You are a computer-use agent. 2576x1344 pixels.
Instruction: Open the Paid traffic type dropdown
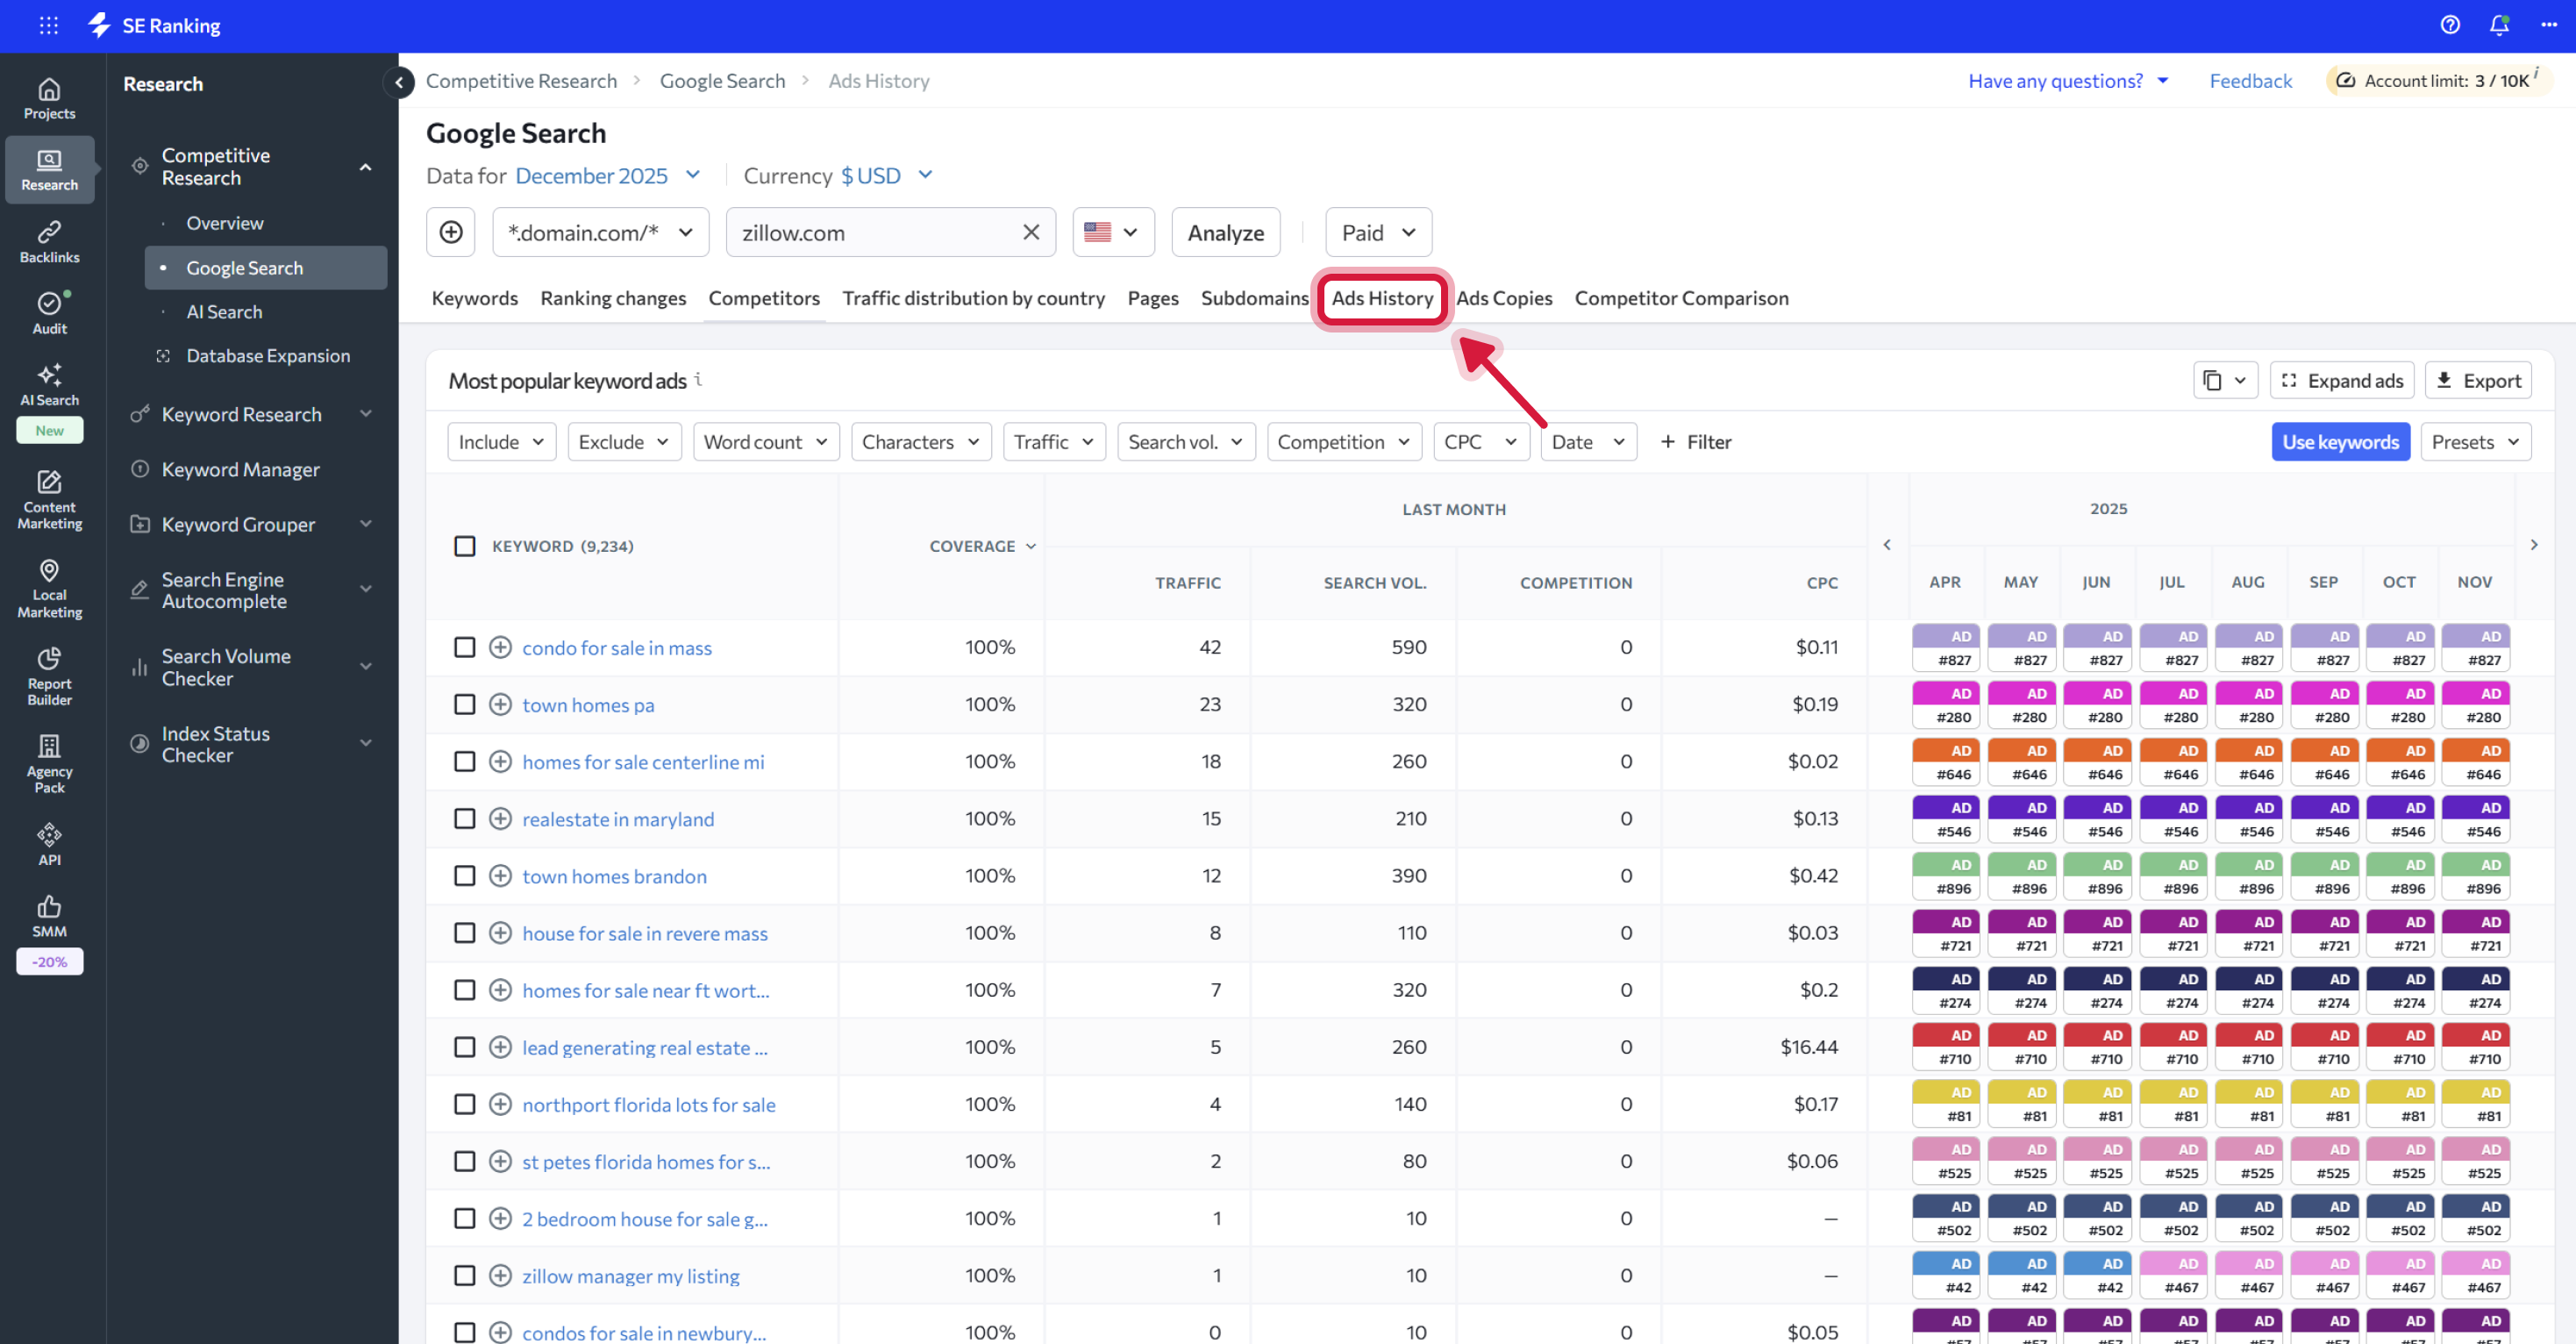(1377, 232)
